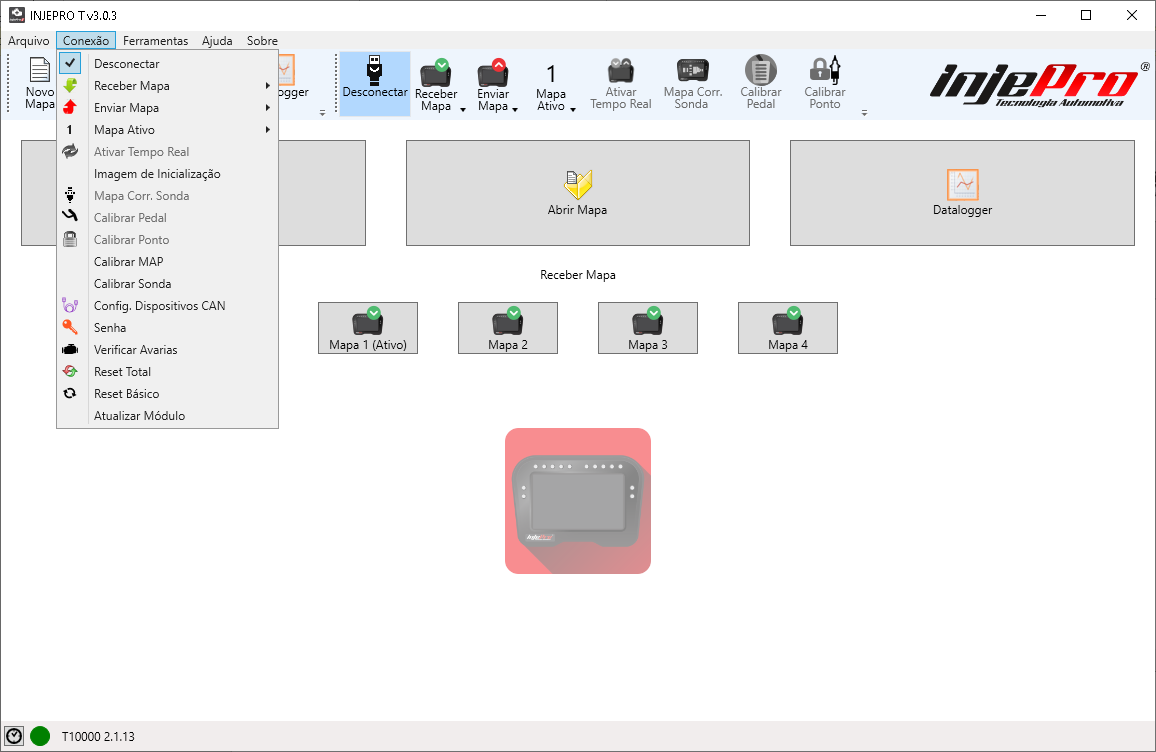Click the device image thumbnail
This screenshot has height=752, width=1156.
tap(577, 501)
